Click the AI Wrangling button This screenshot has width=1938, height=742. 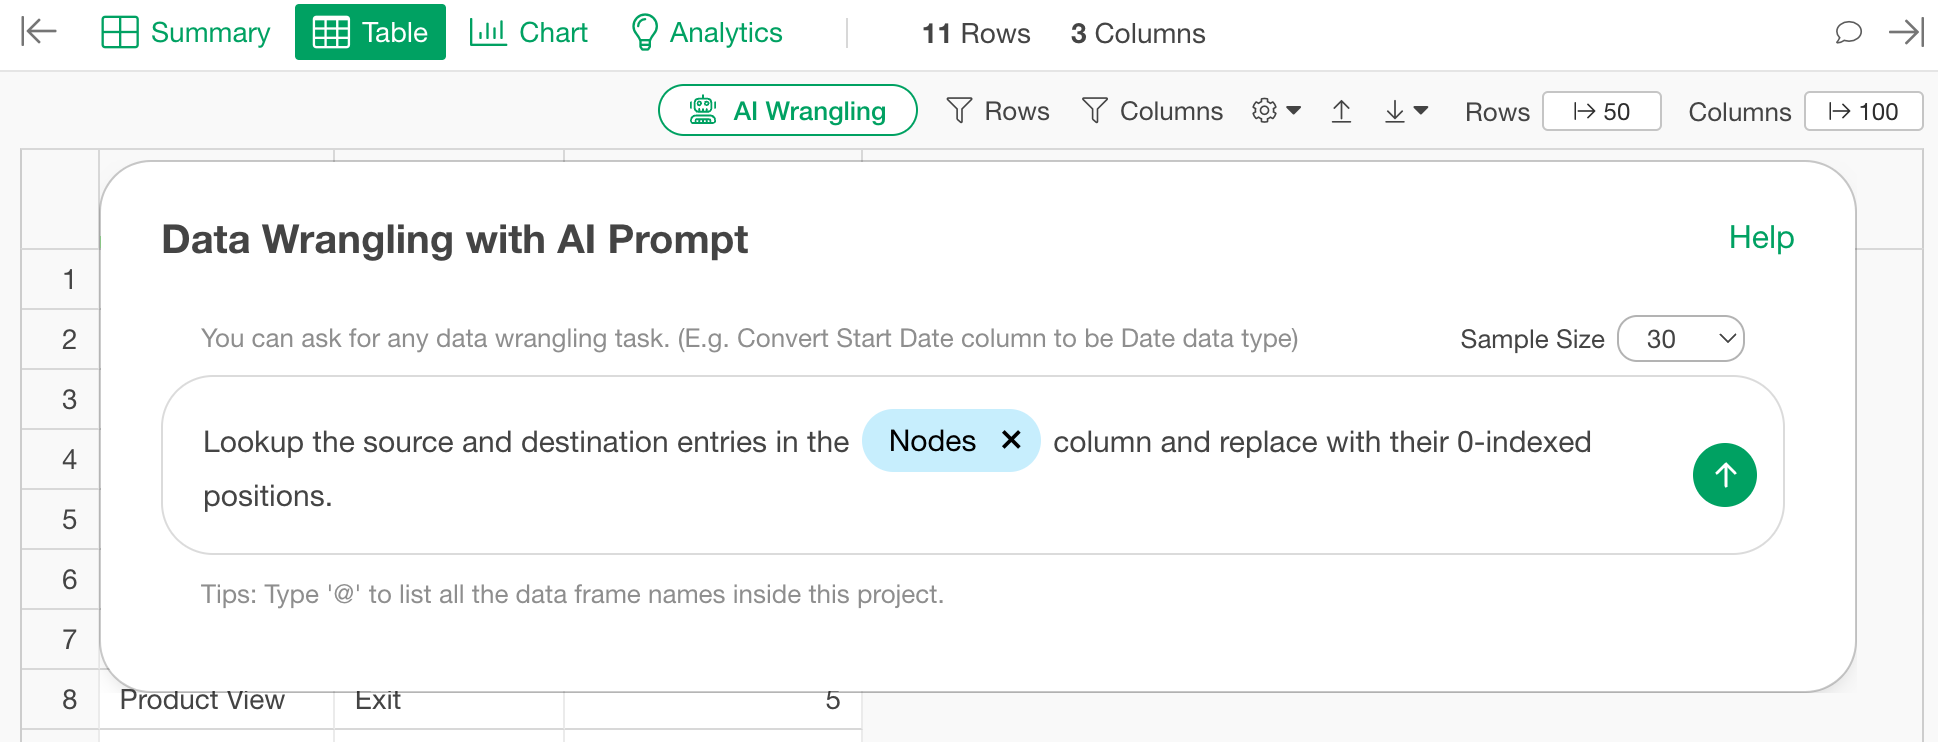tap(787, 111)
